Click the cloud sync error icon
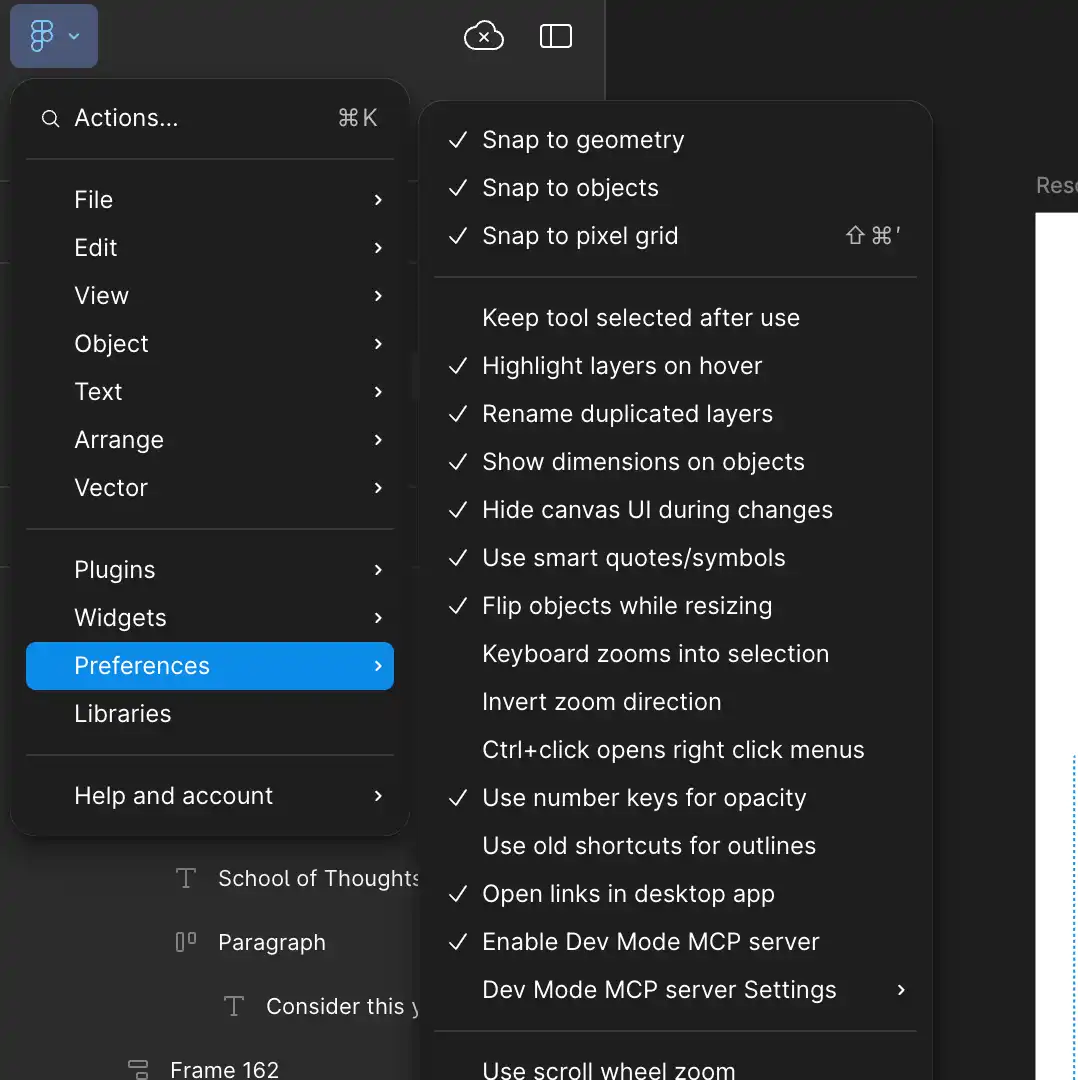 pyautogui.click(x=484, y=36)
